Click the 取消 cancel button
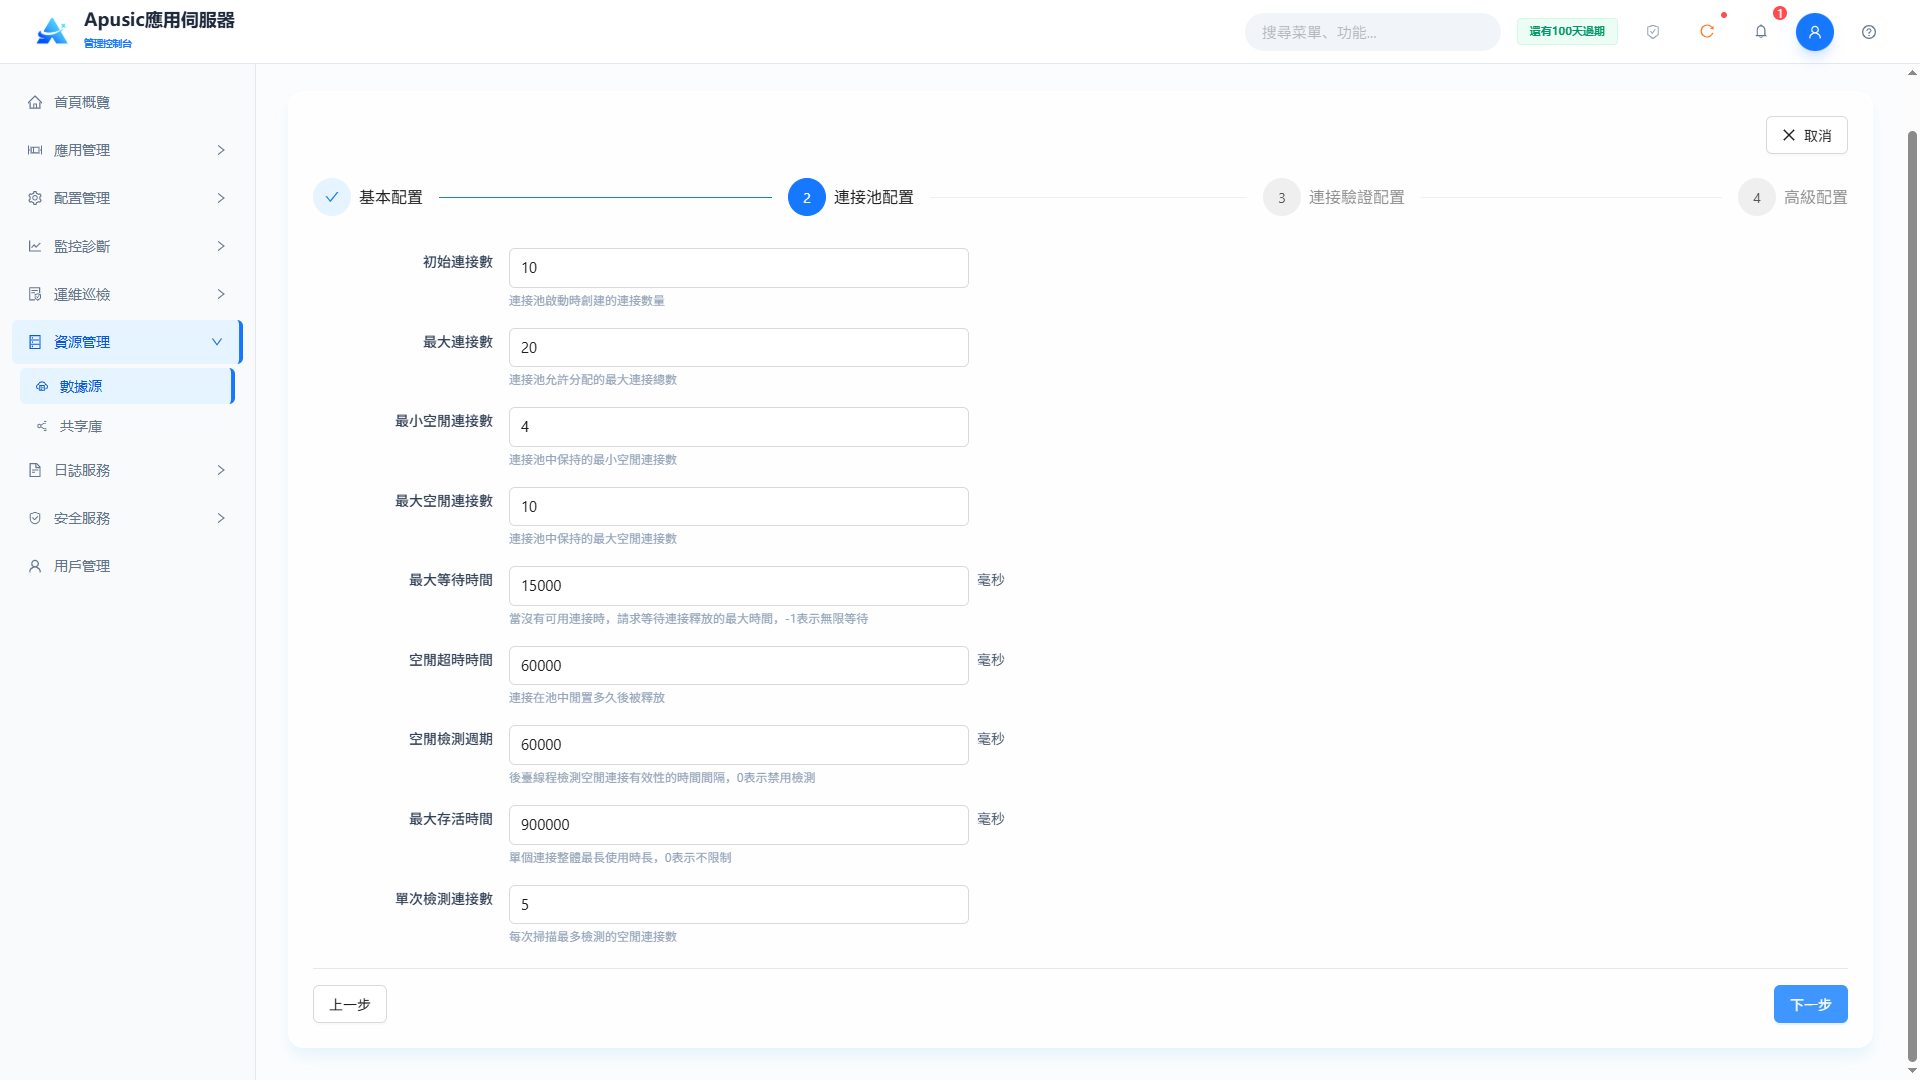1920x1080 pixels. pos(1806,135)
